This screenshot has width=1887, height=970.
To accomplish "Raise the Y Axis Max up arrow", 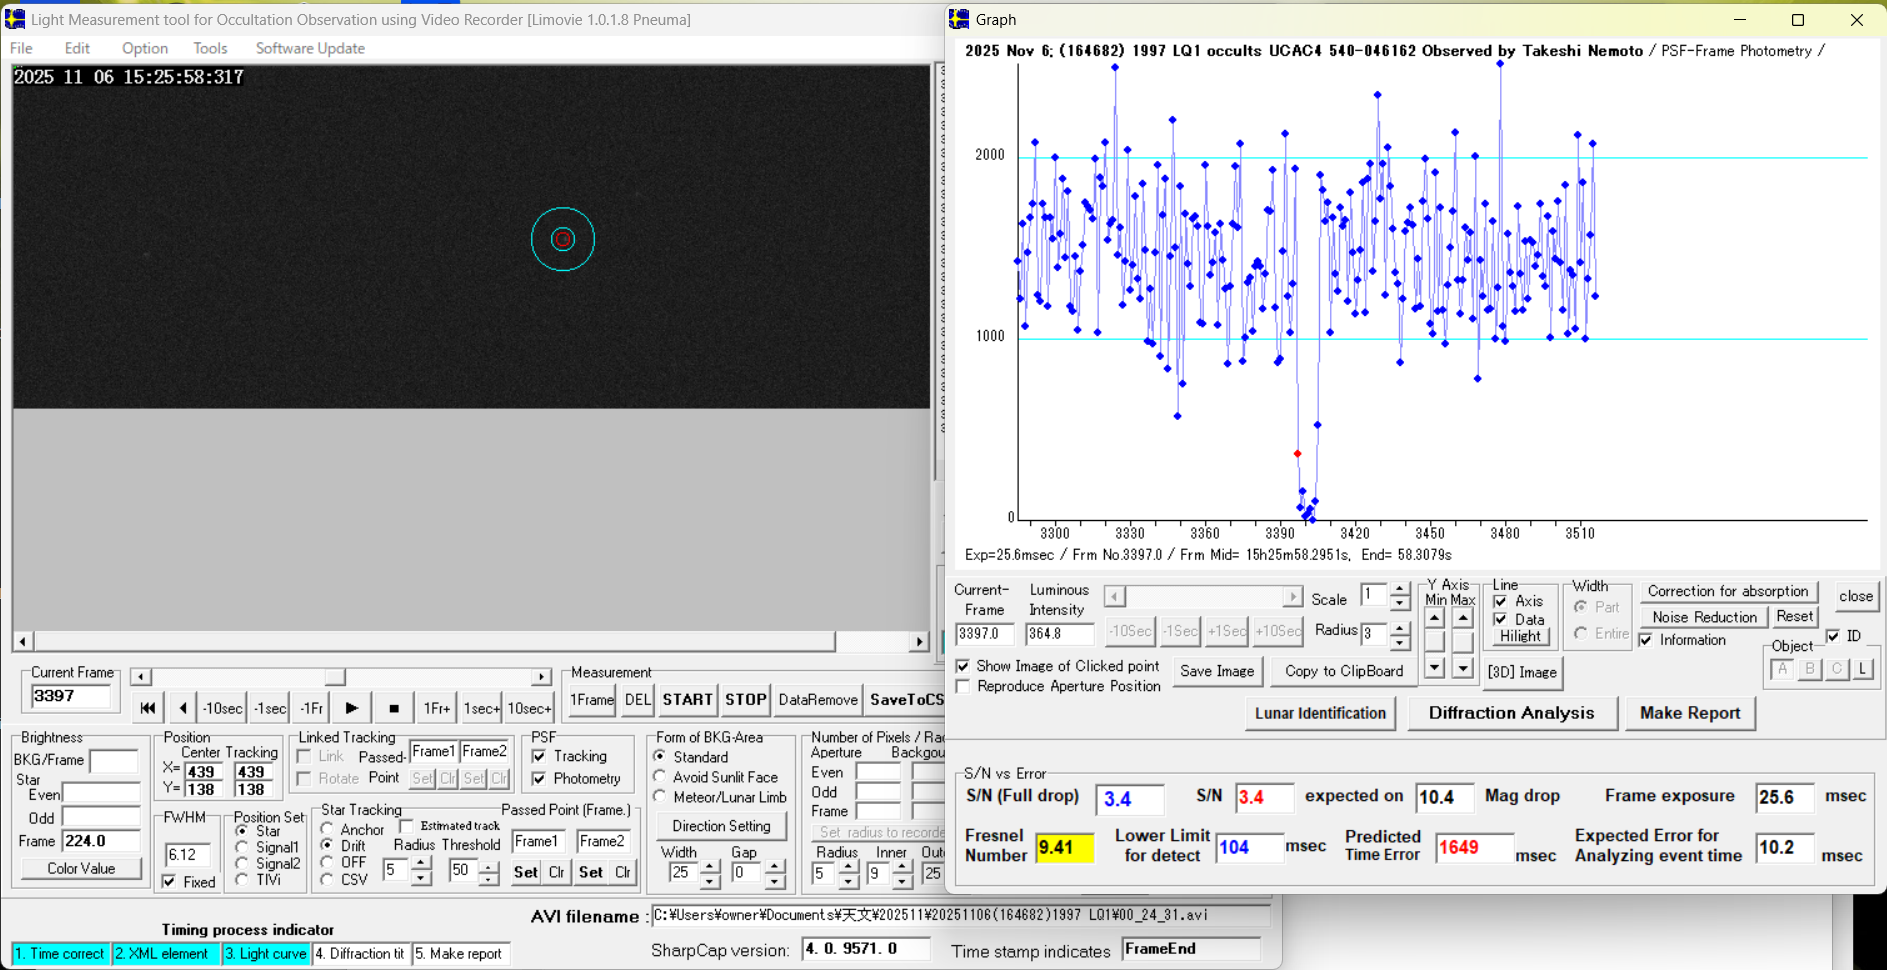I will [x=1463, y=619].
